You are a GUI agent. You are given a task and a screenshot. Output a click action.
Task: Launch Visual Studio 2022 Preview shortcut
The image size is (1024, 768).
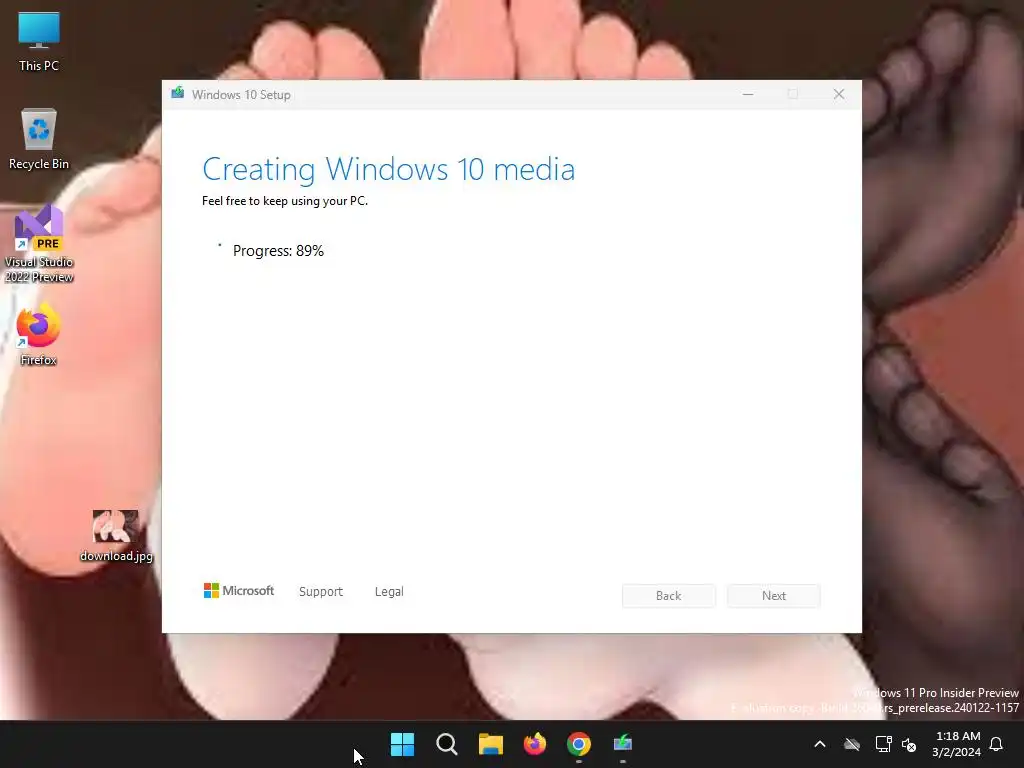coord(39,244)
